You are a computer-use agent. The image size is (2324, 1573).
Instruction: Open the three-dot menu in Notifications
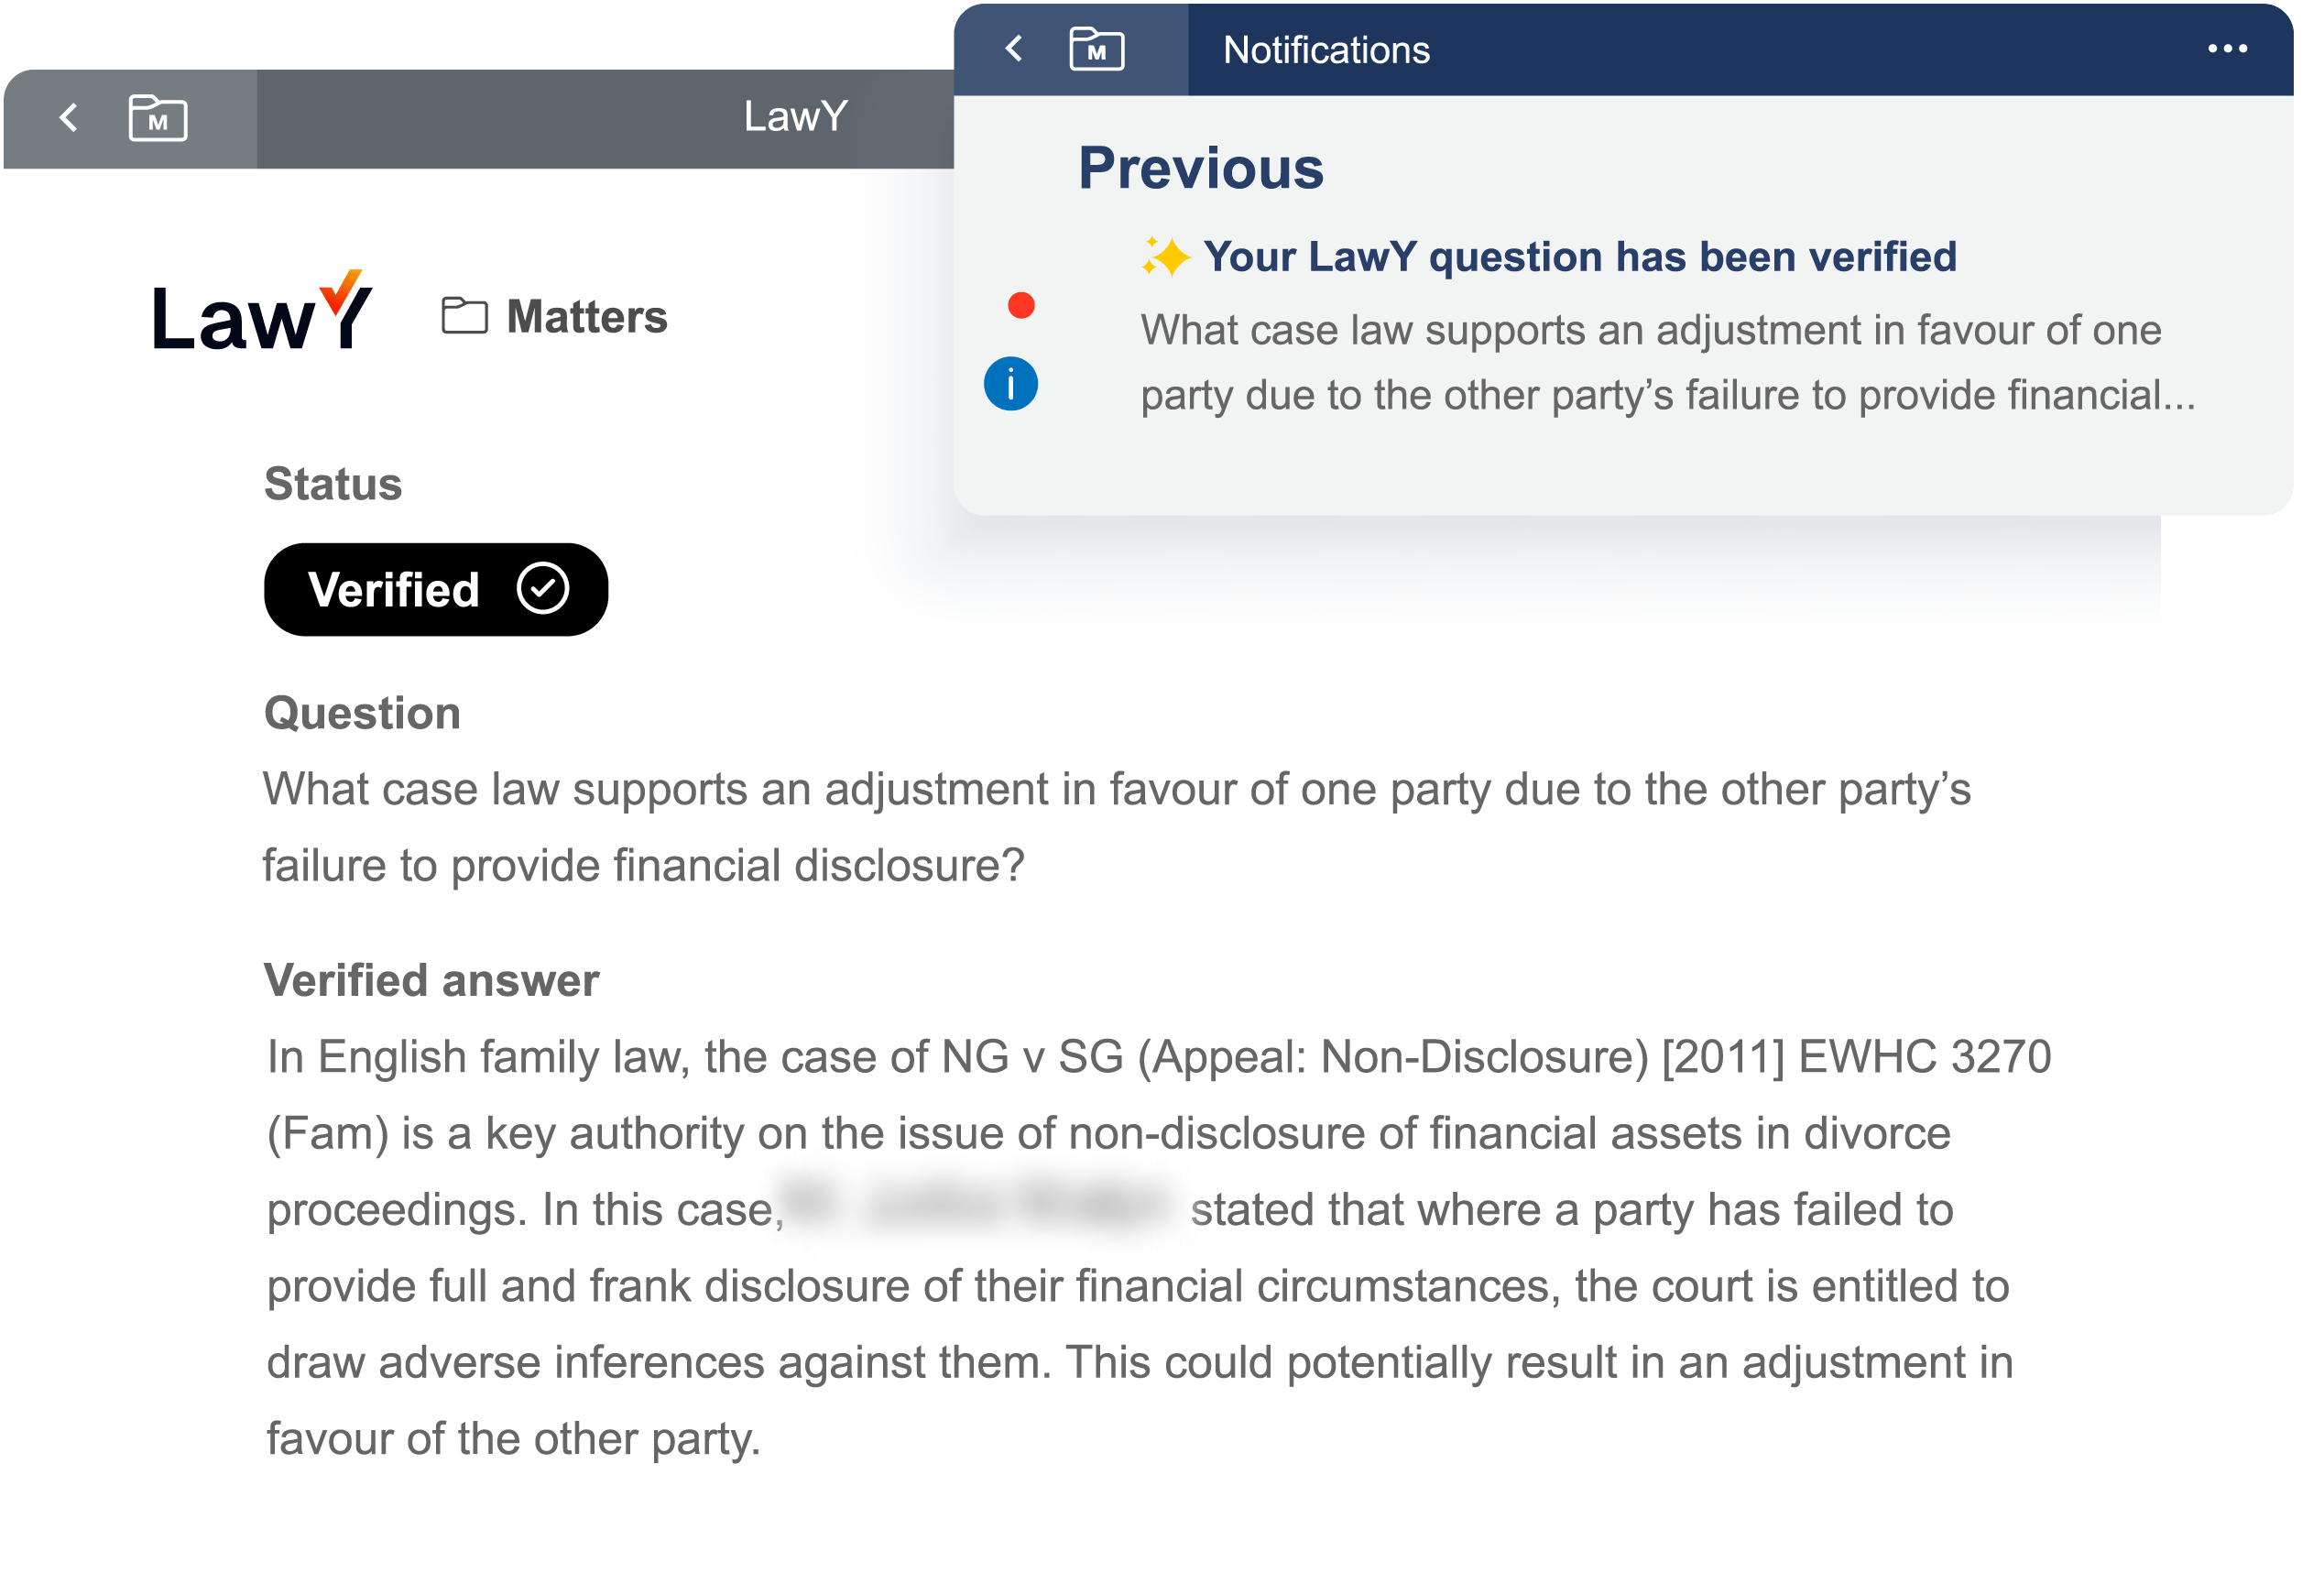pyautogui.click(x=2227, y=48)
